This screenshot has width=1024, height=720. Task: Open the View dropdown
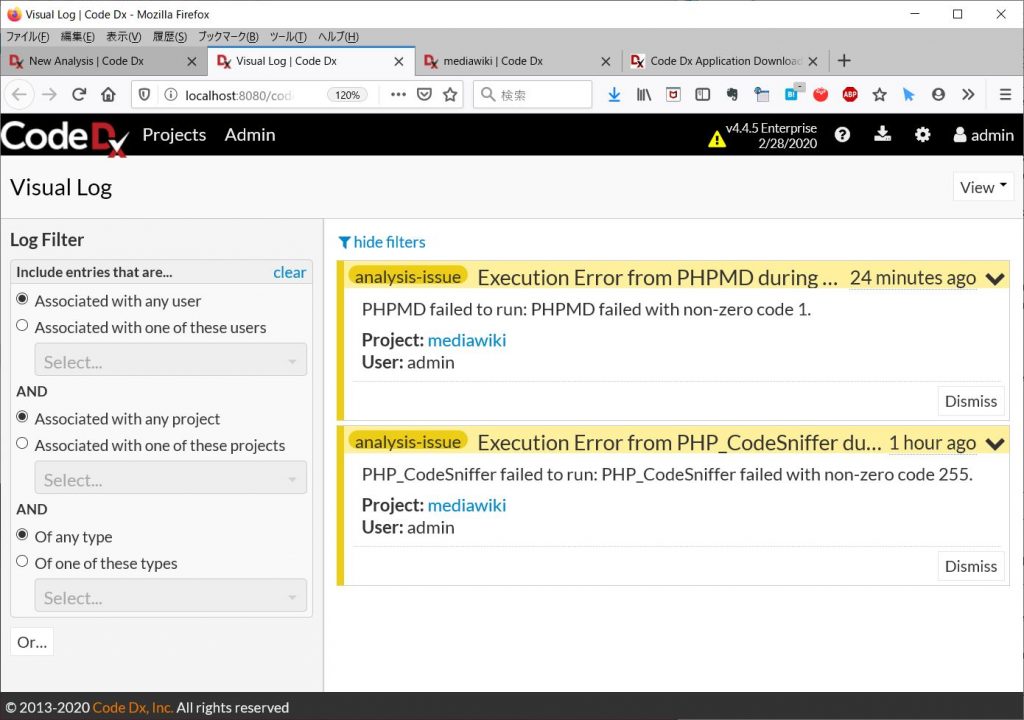click(x=983, y=188)
